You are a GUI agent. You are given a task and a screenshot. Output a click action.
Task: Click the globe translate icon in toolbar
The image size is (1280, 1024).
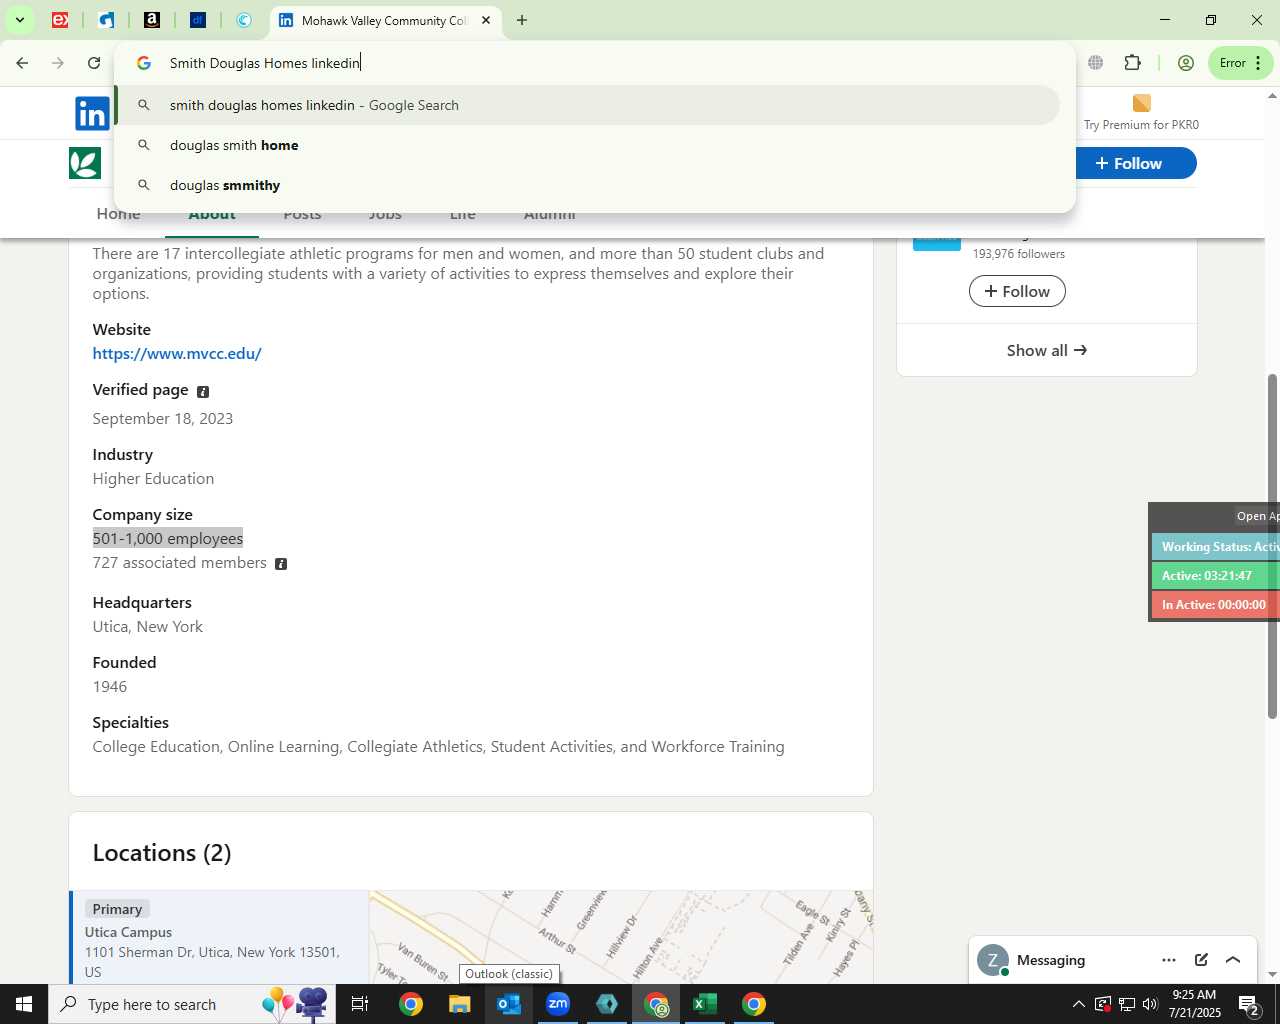pos(1096,63)
